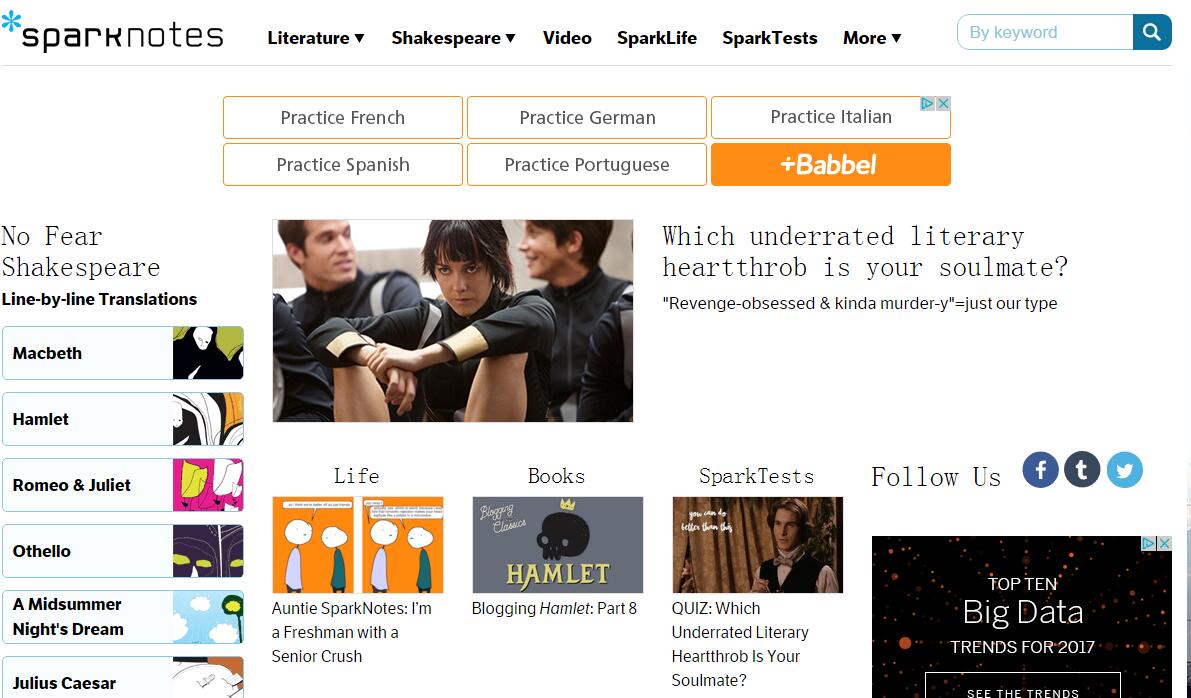Expand the Shakespeare dropdown menu
Image resolution: width=1191 pixels, height=698 pixels.
[x=453, y=38]
